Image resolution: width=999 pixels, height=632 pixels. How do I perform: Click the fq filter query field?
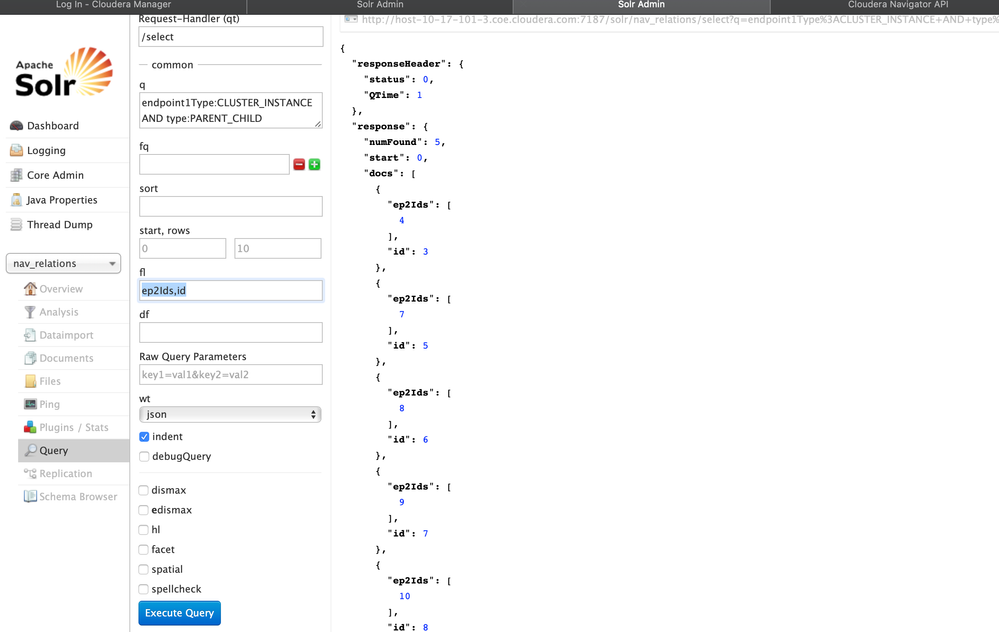[x=214, y=164]
